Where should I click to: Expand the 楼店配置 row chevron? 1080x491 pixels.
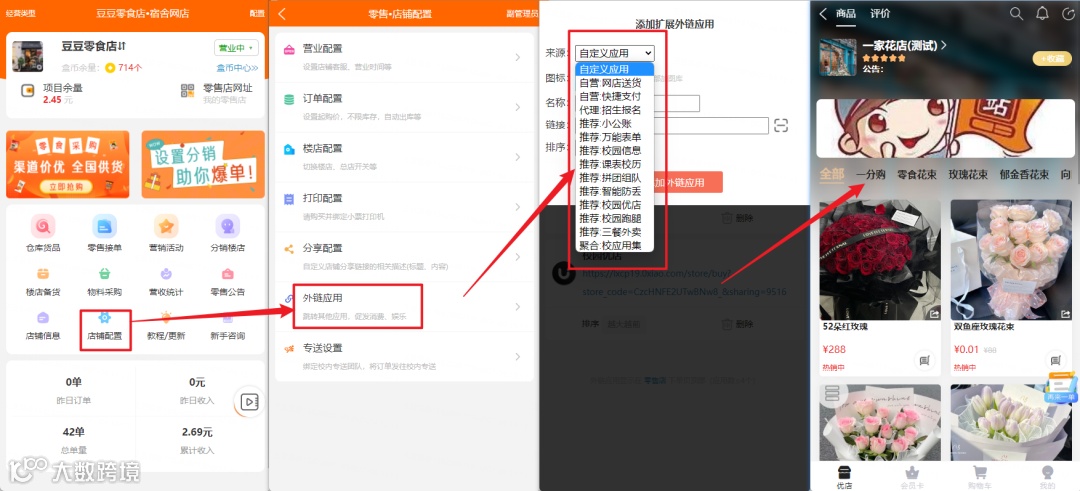click(x=517, y=157)
